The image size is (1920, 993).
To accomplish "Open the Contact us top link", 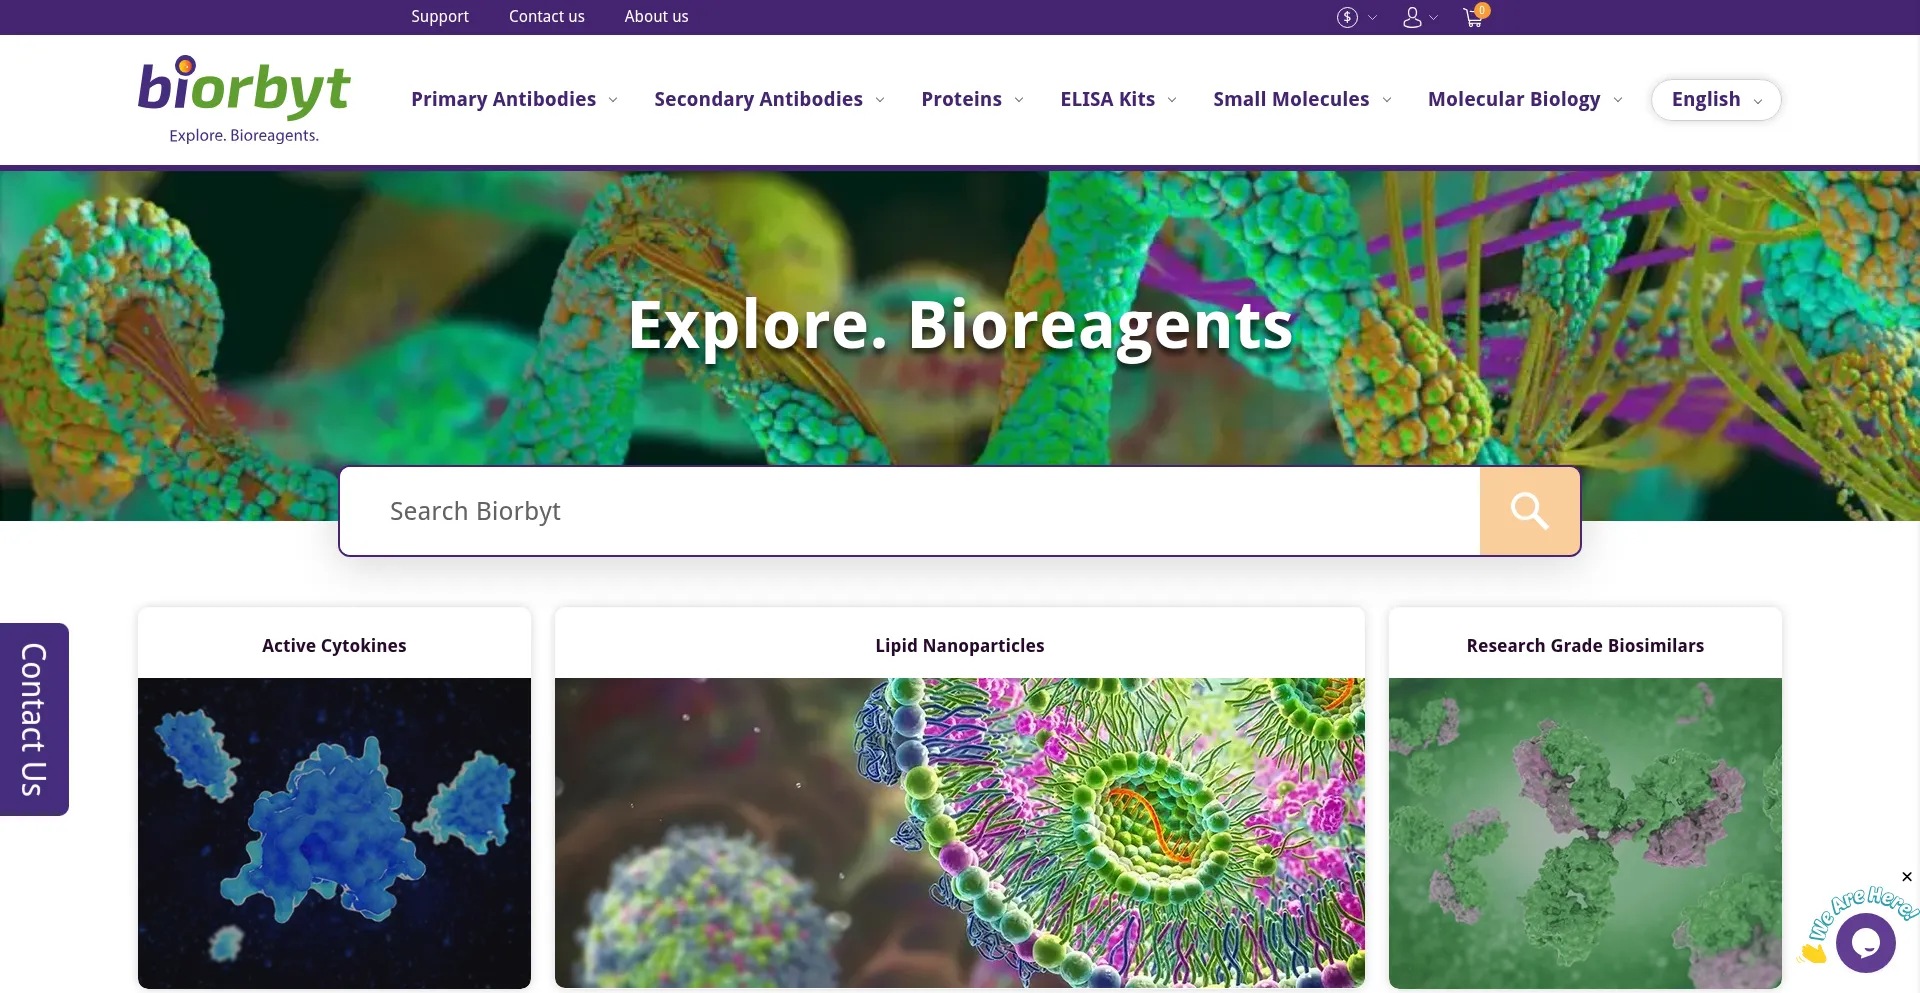I will (547, 17).
